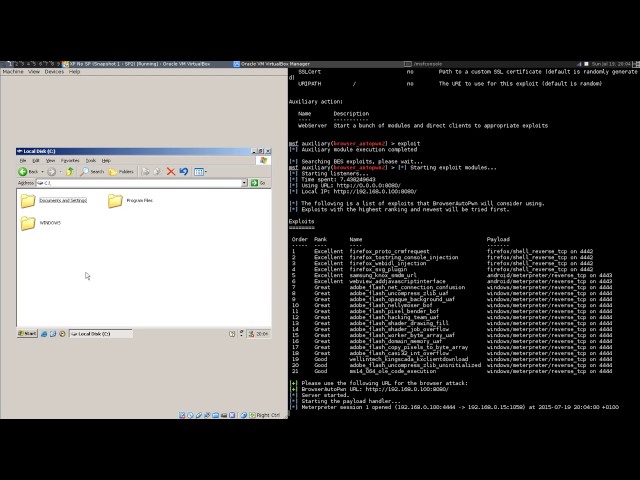Open the File menu in Explorer

(x=23, y=160)
